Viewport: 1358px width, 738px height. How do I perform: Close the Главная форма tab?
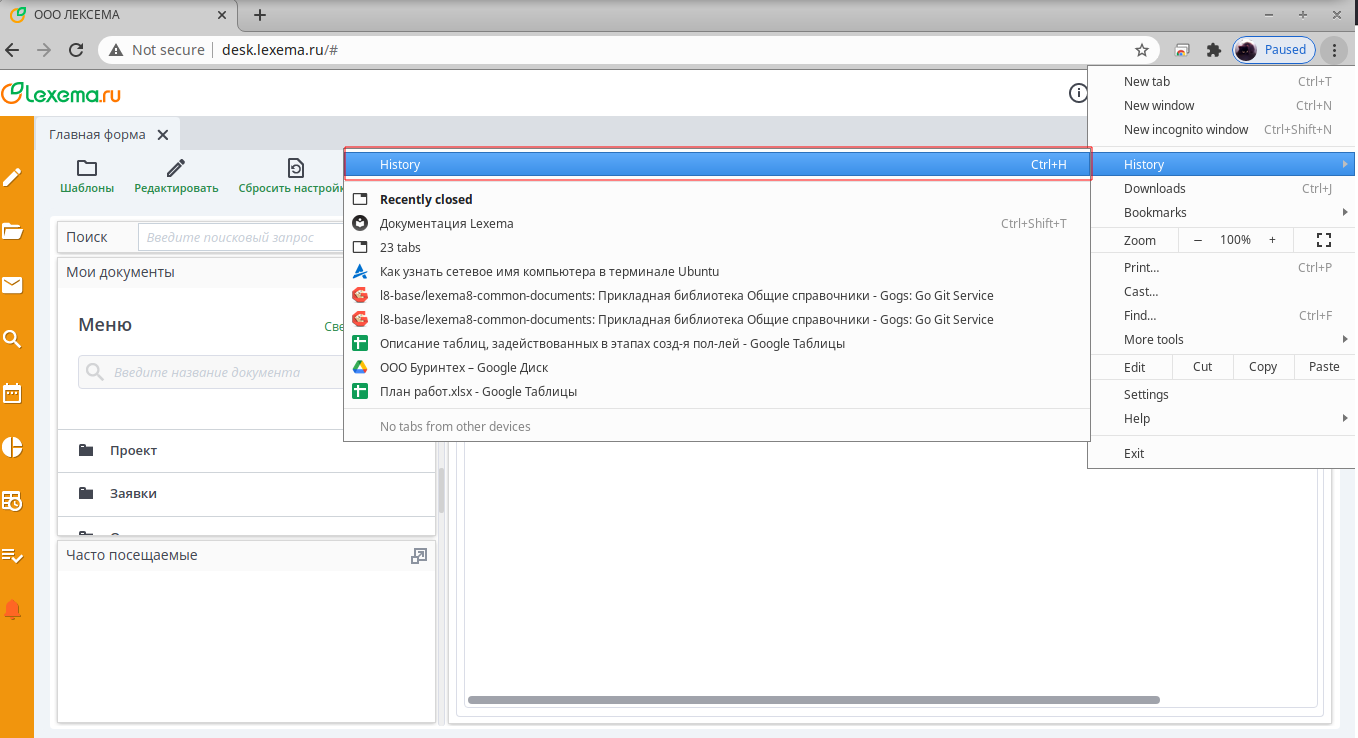(163, 135)
